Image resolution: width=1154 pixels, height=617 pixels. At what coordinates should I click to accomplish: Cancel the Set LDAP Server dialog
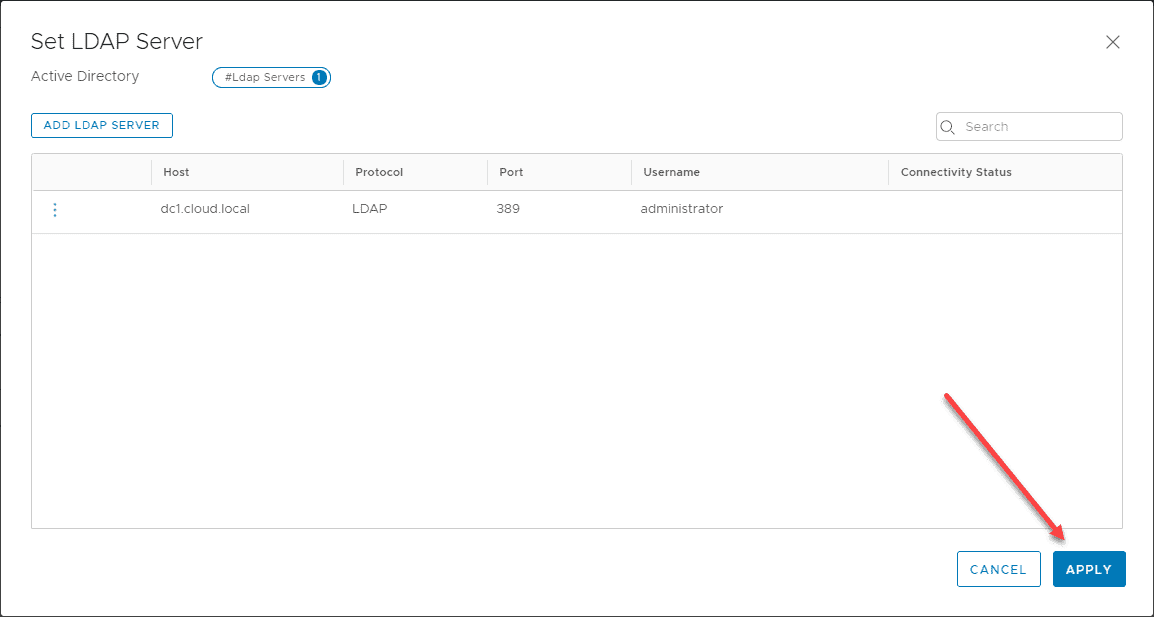click(998, 568)
